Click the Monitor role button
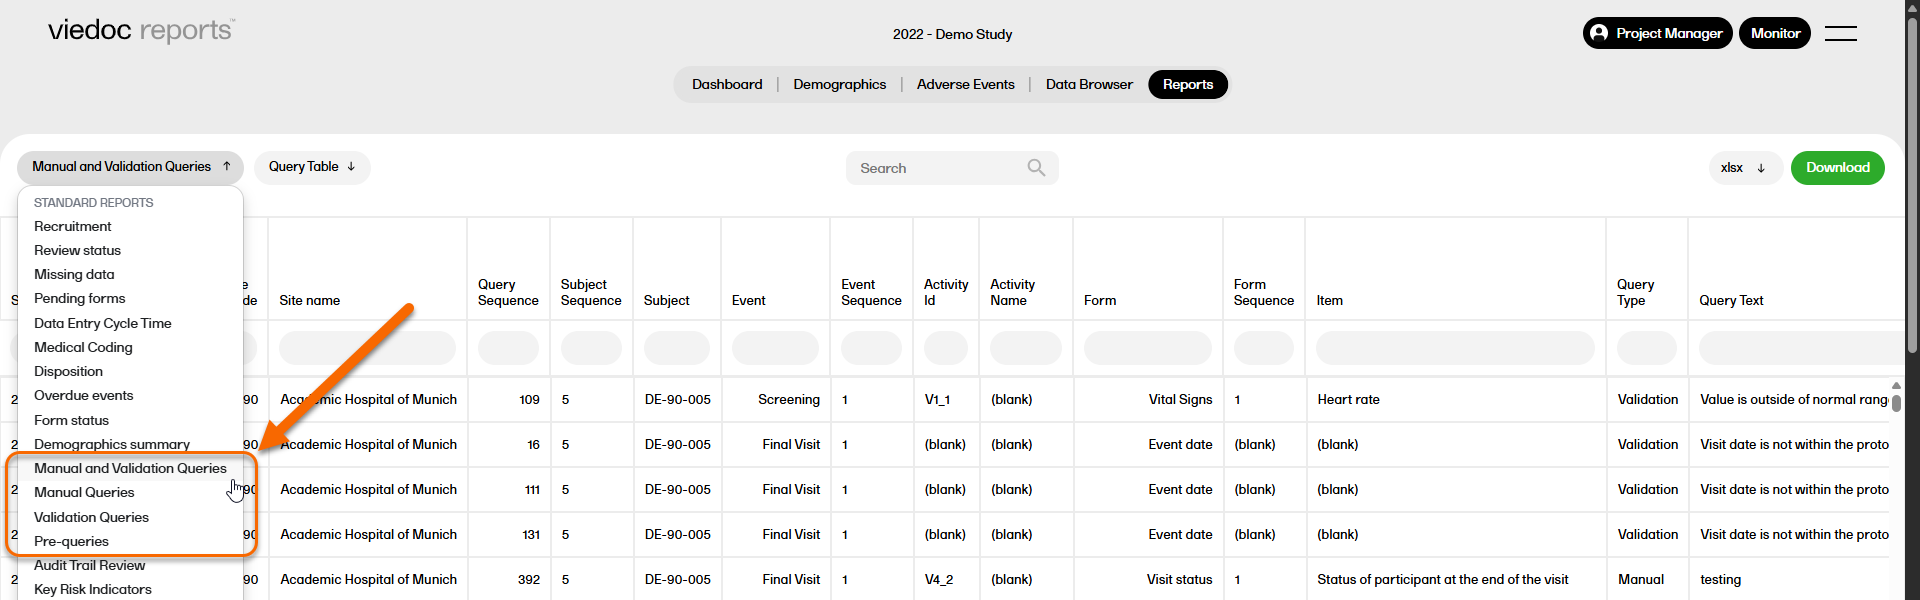 (1774, 33)
